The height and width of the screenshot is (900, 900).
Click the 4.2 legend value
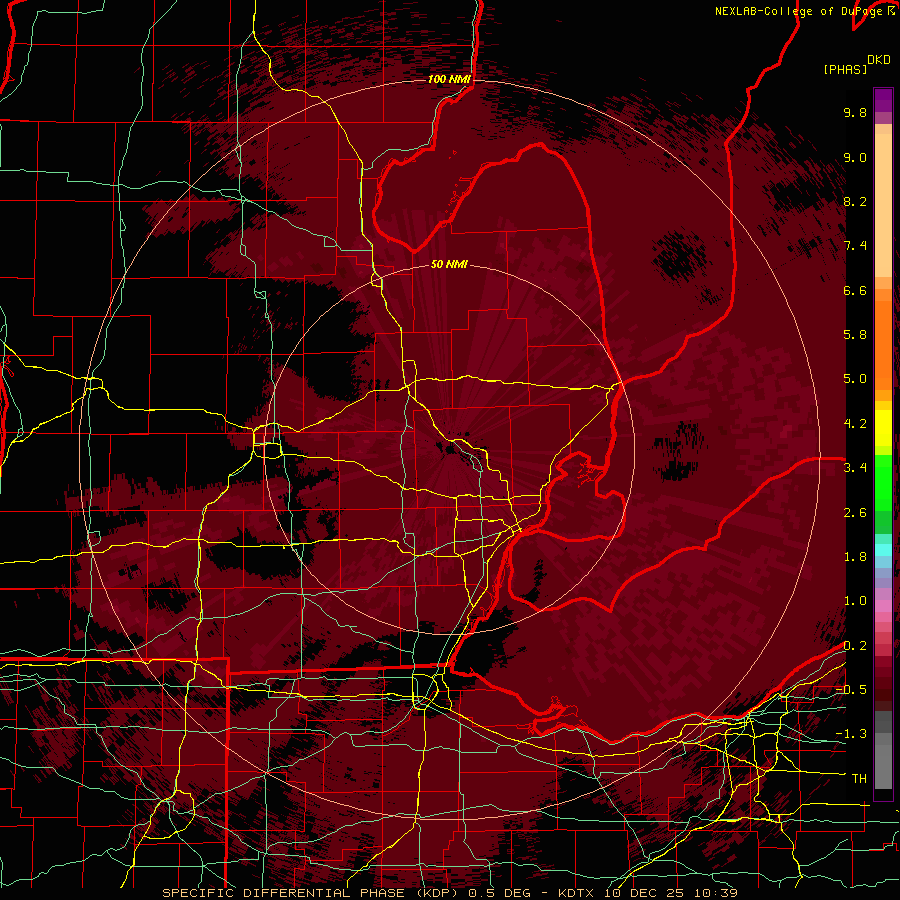855,424
